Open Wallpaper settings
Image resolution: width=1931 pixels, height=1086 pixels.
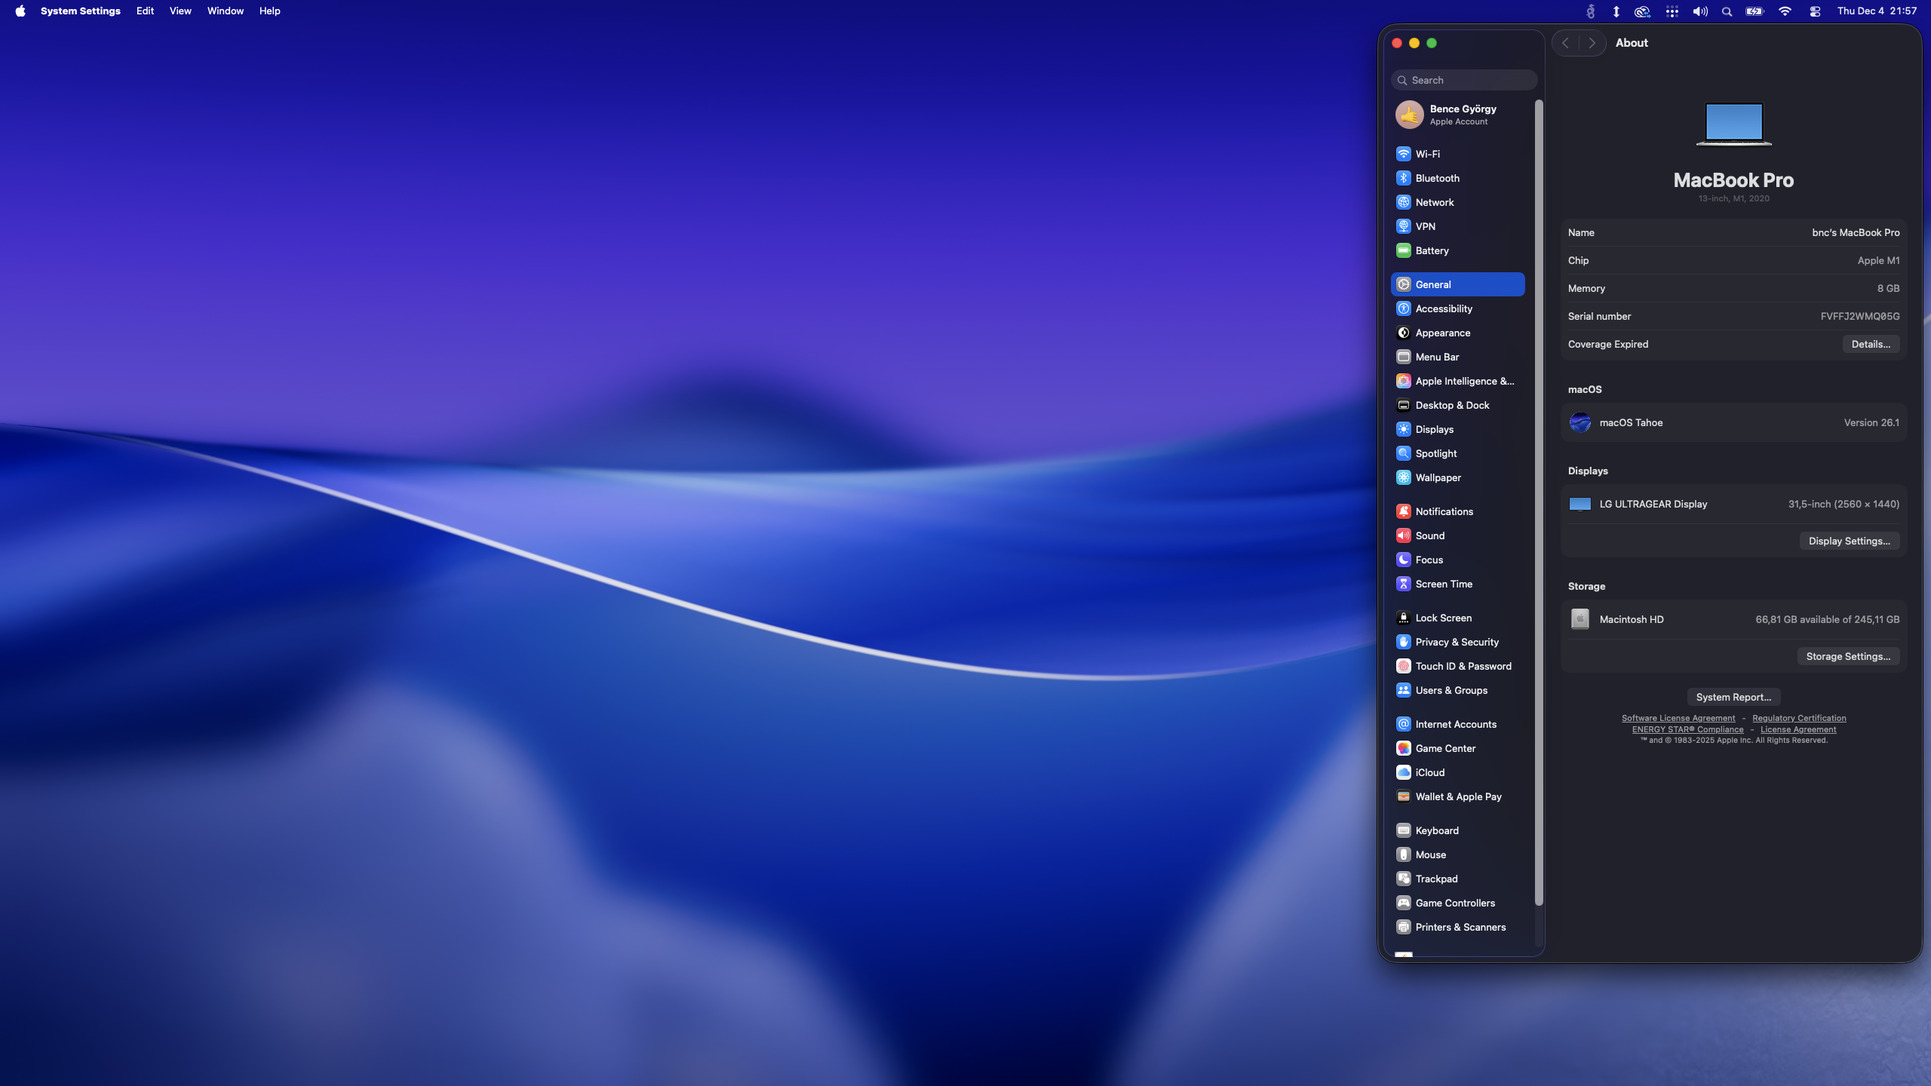tap(1437, 478)
